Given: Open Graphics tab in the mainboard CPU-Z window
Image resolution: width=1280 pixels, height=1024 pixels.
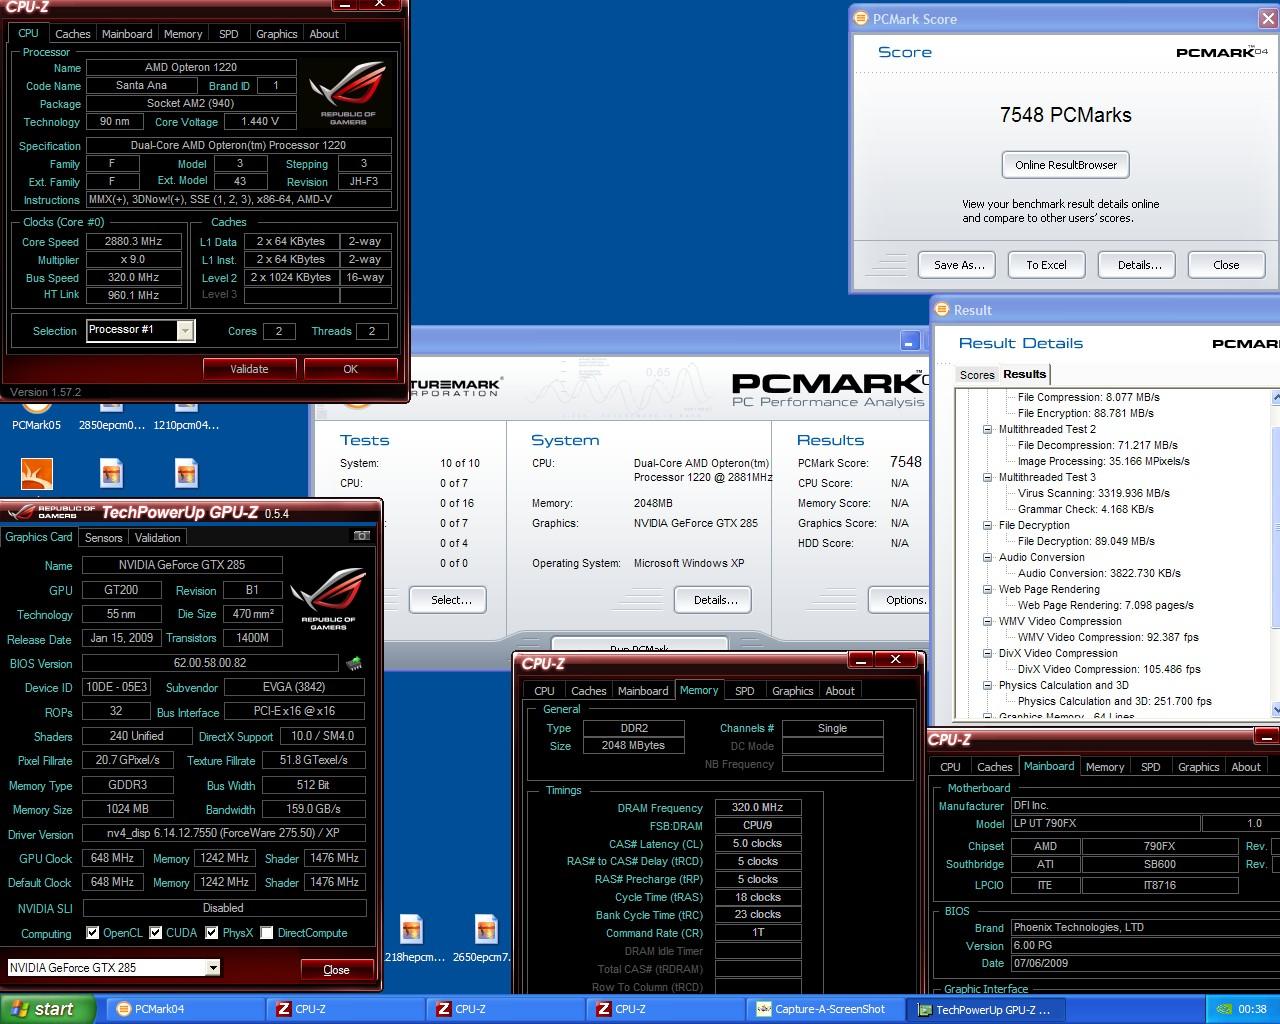Looking at the screenshot, I should pos(1198,767).
